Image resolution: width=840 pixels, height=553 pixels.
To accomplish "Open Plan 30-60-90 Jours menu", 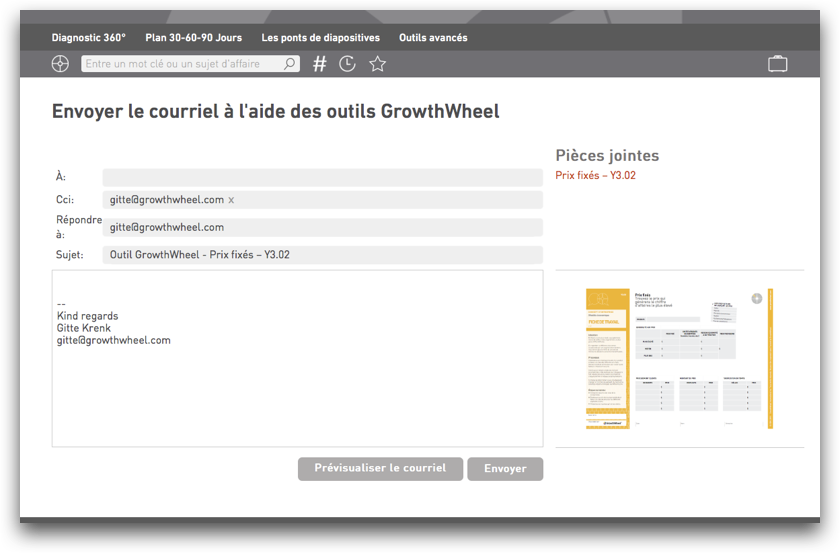I will click(193, 38).
